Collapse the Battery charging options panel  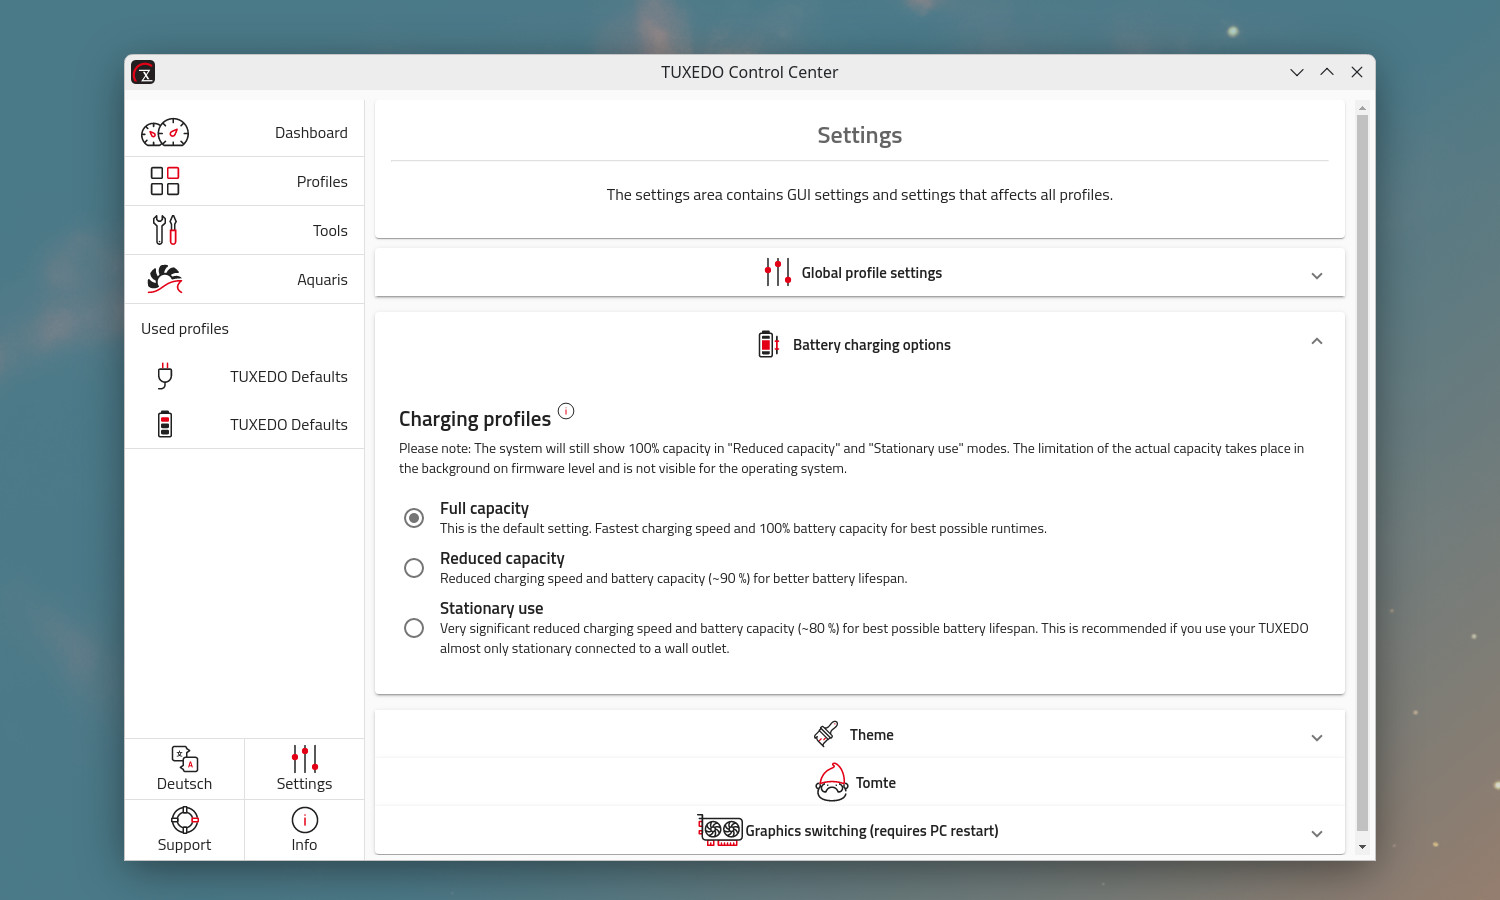pyautogui.click(x=1317, y=342)
